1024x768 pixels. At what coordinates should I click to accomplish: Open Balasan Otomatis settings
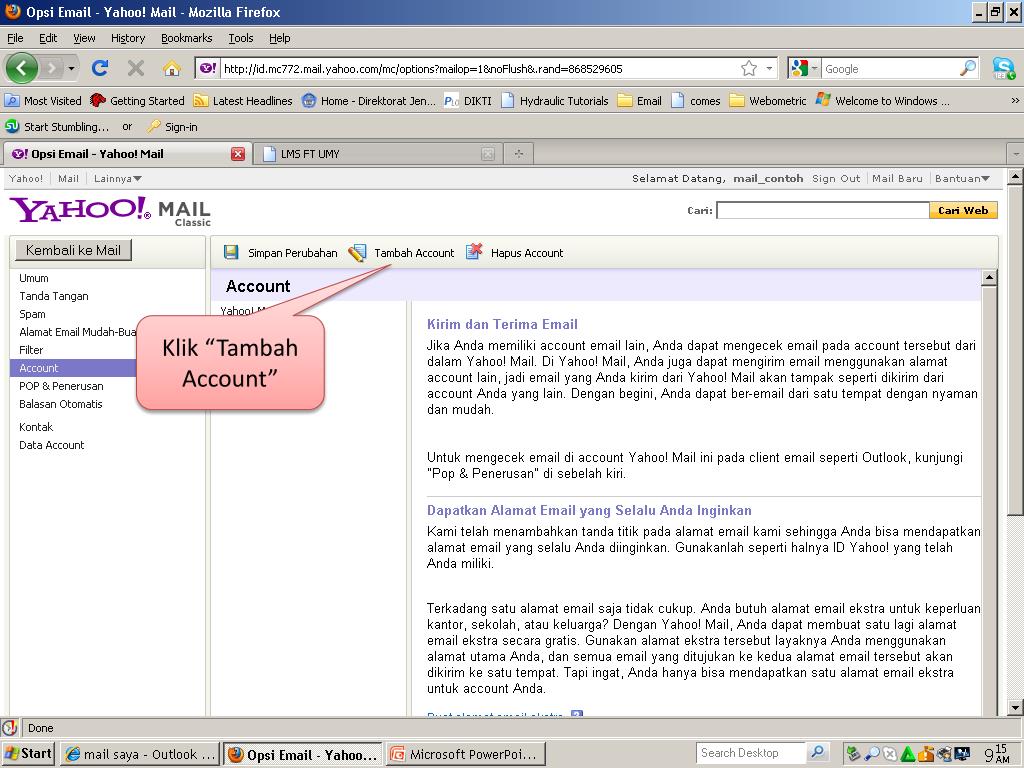click(x=61, y=404)
